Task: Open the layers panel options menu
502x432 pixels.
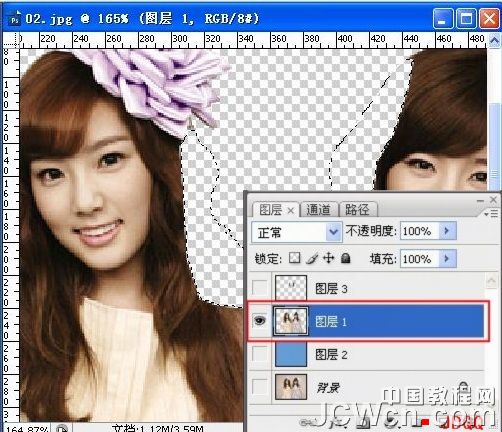Action: [491, 214]
